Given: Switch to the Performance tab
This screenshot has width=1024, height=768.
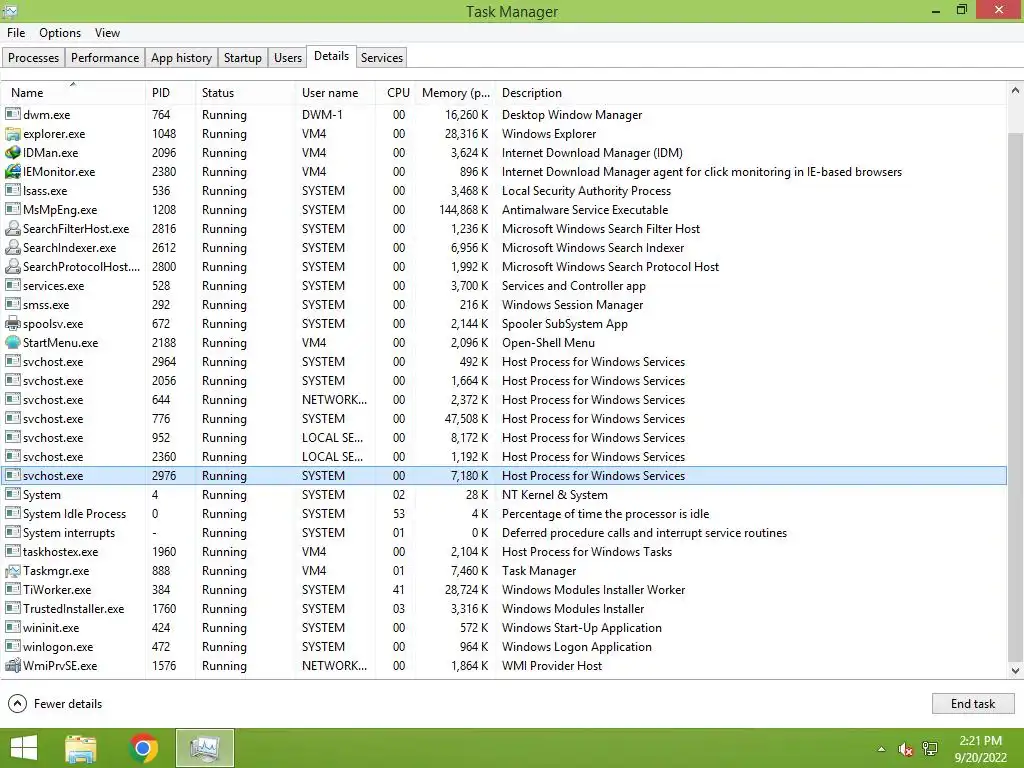Looking at the screenshot, I should (x=104, y=57).
